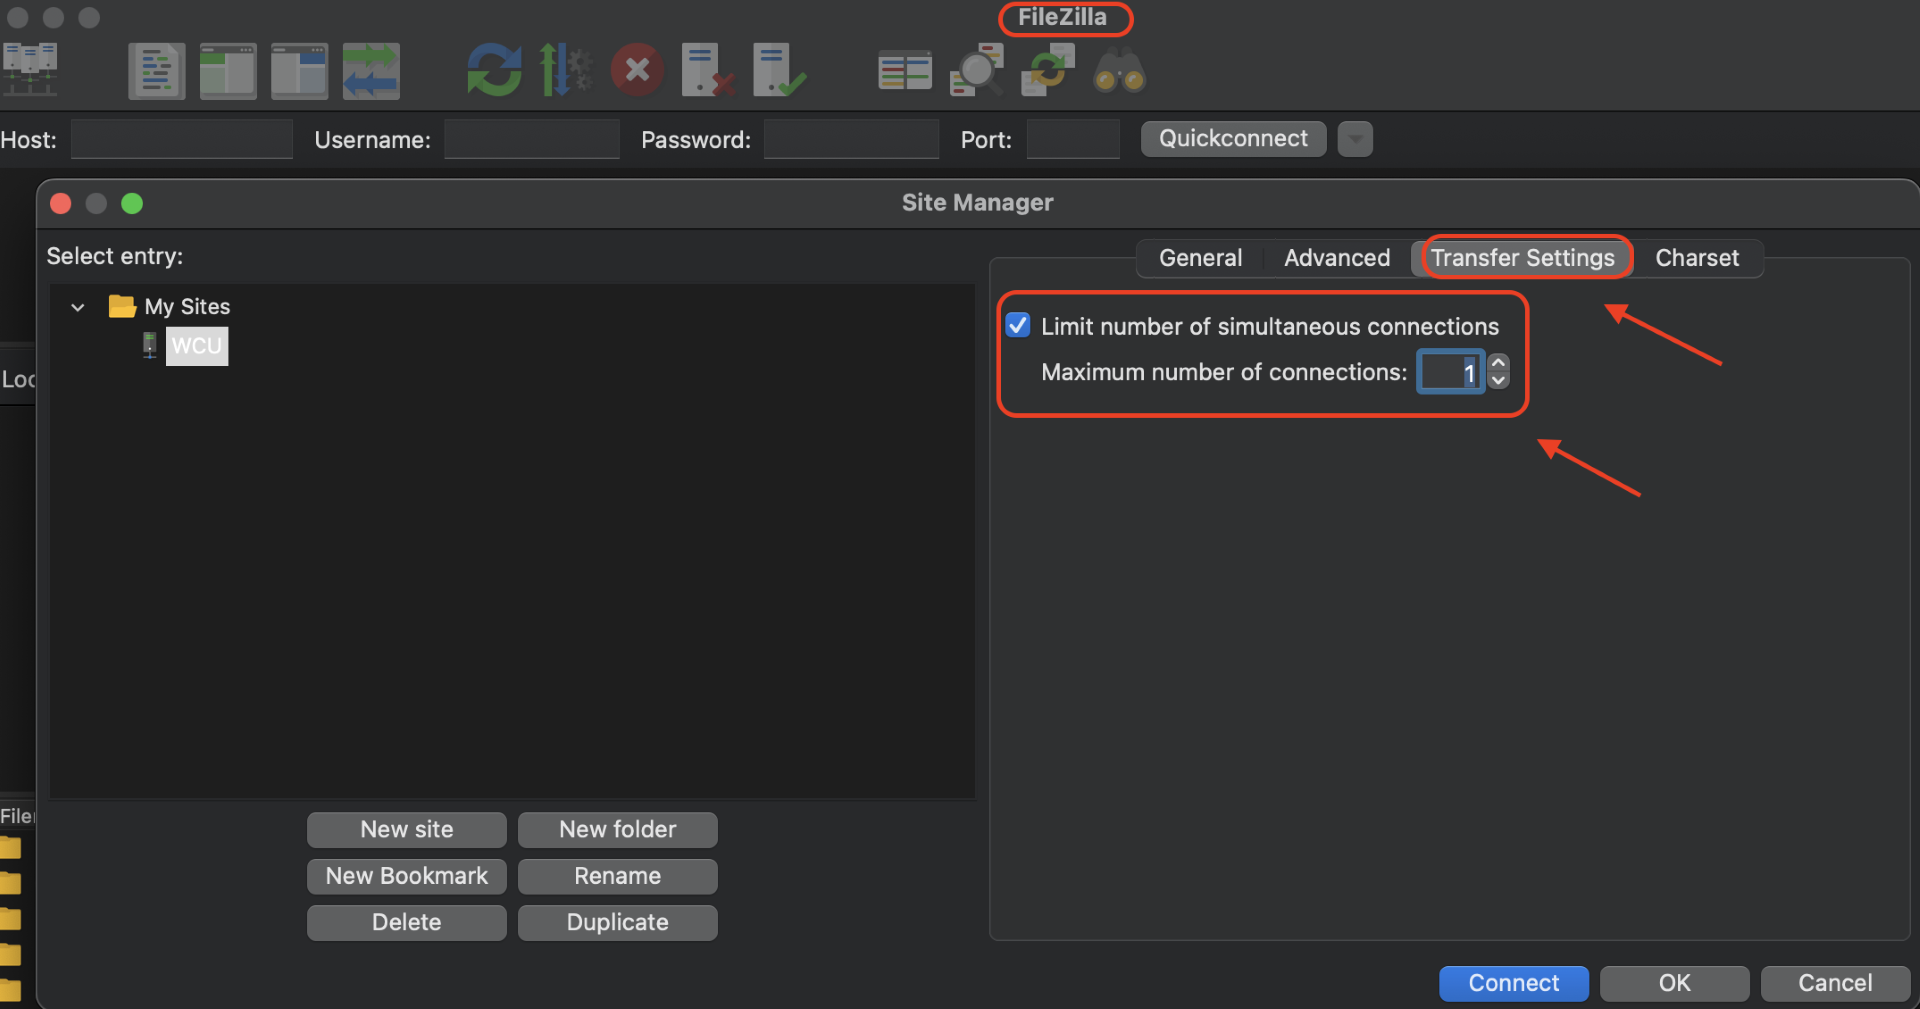Collapse the My Sites tree node
The height and width of the screenshot is (1009, 1920).
click(78, 307)
